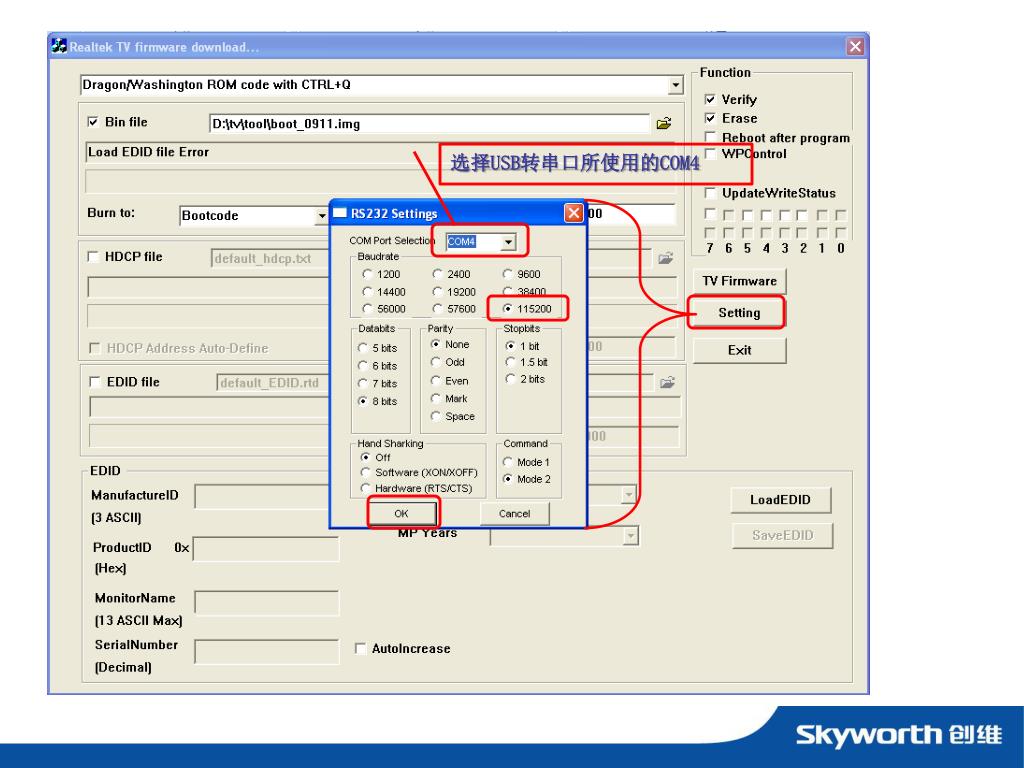
Task: Select the 9600 baudrate option
Action: point(510,274)
